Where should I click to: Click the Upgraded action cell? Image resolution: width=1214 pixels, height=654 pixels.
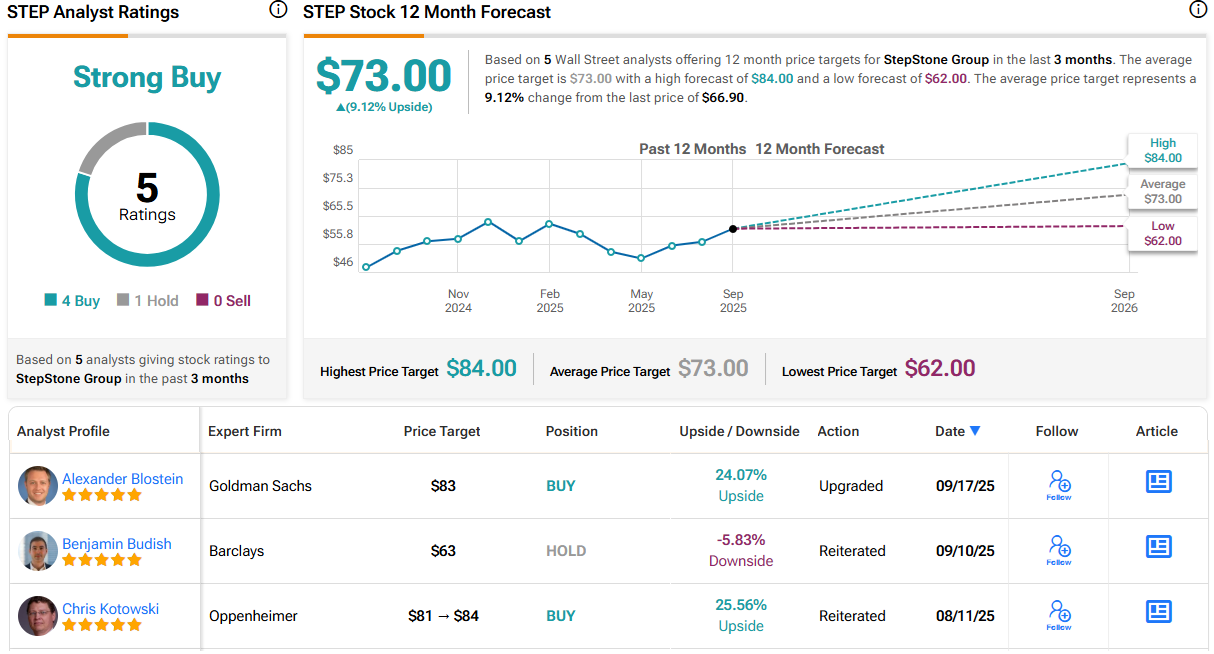point(851,486)
